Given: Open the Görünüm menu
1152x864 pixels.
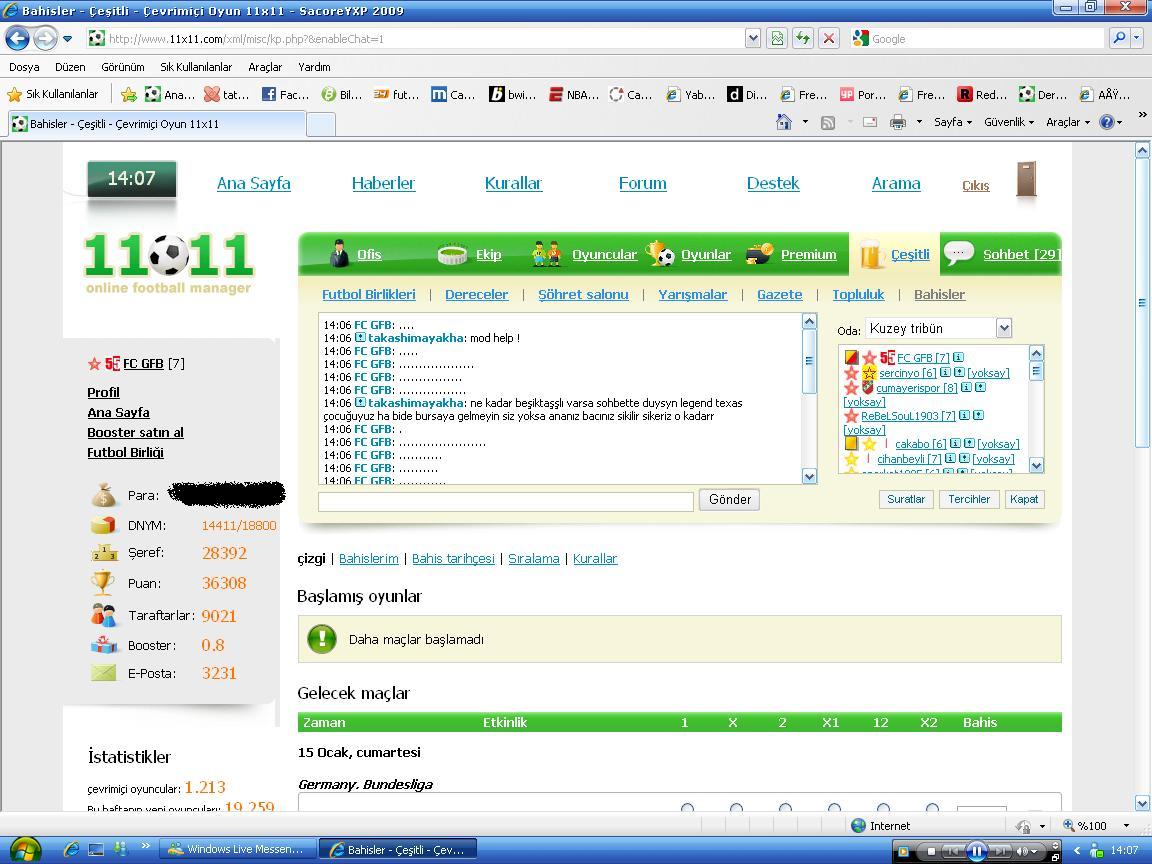Looking at the screenshot, I should (x=123, y=67).
